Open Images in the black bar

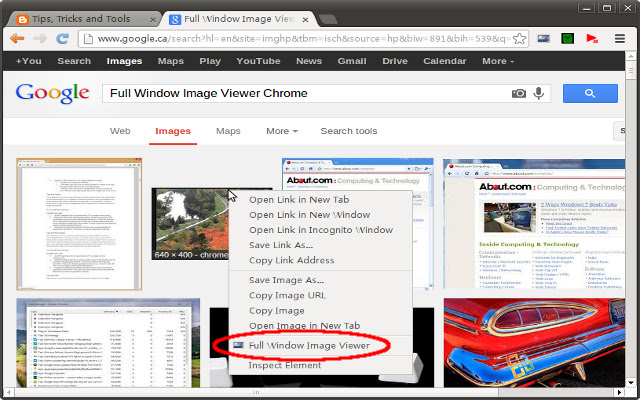(x=124, y=61)
